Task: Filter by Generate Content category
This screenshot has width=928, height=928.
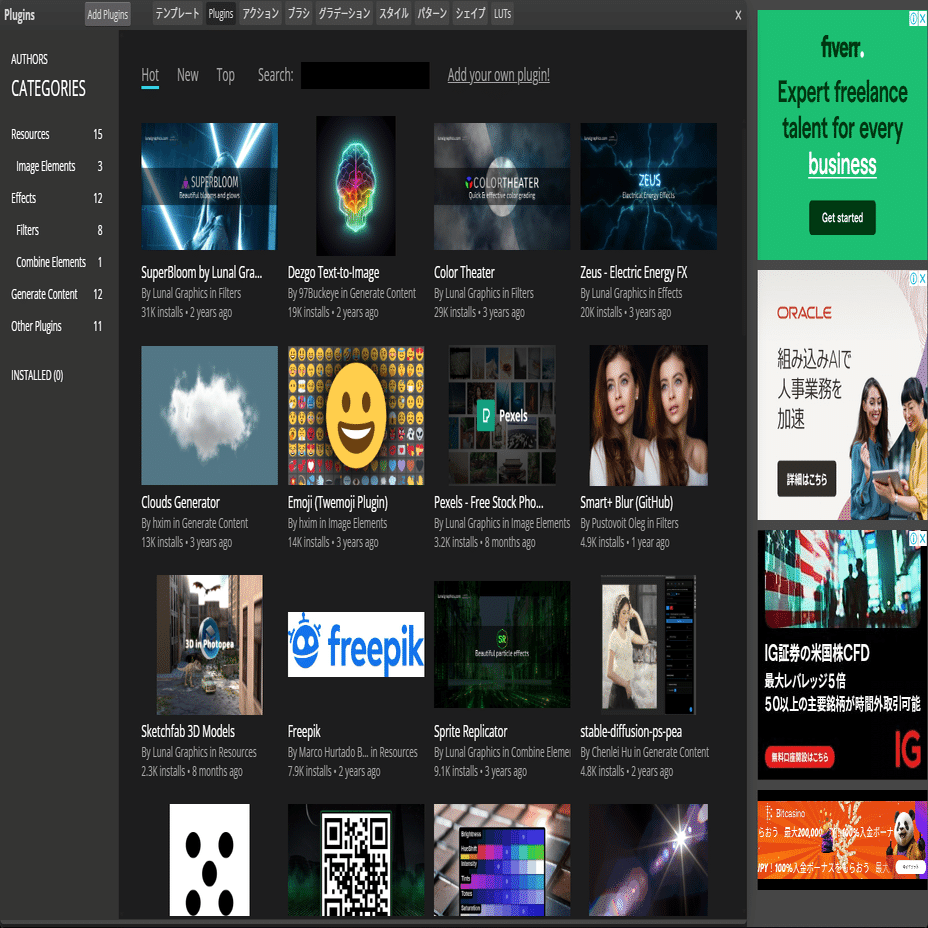Action: [57, 294]
